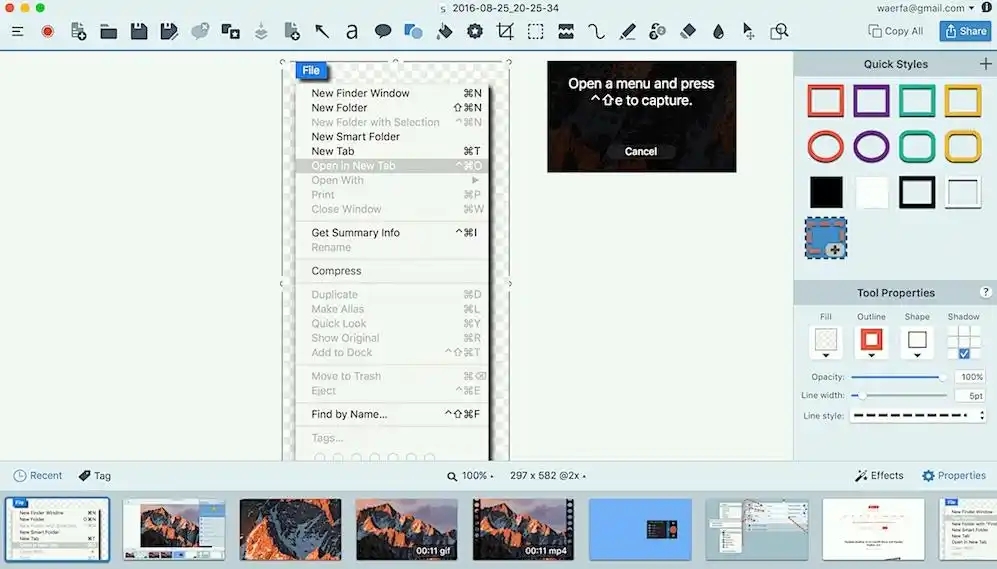Switch to the Recent tray tab
This screenshot has height=569, width=997.
click(x=38, y=476)
